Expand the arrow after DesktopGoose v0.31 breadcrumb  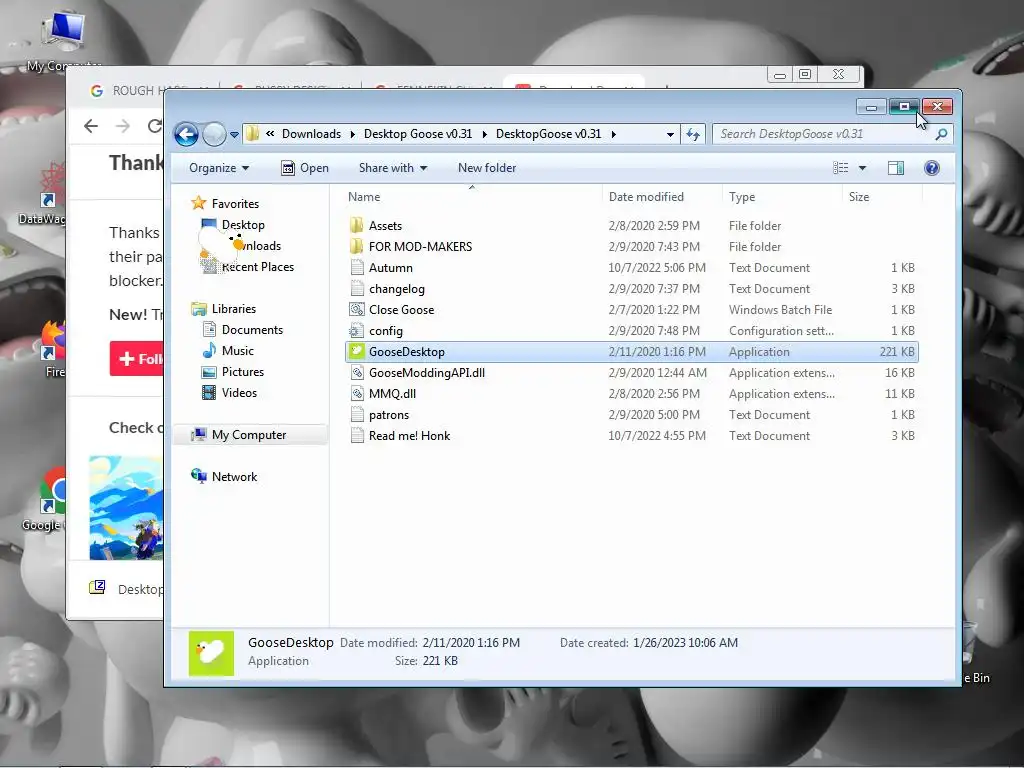613,135
